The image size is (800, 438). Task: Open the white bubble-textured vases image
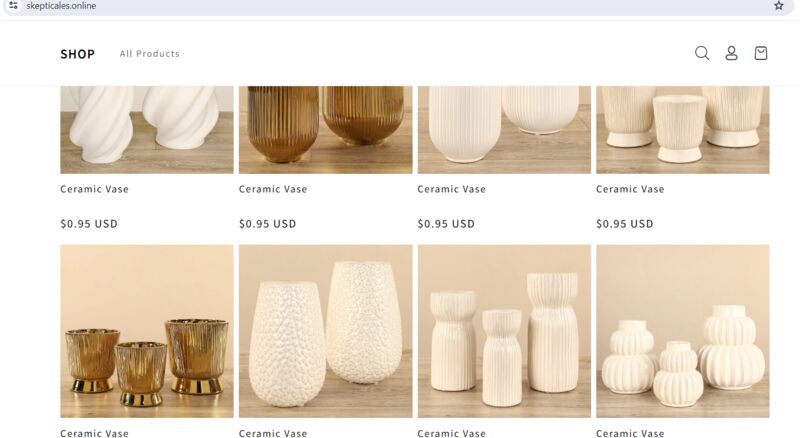pos(326,331)
